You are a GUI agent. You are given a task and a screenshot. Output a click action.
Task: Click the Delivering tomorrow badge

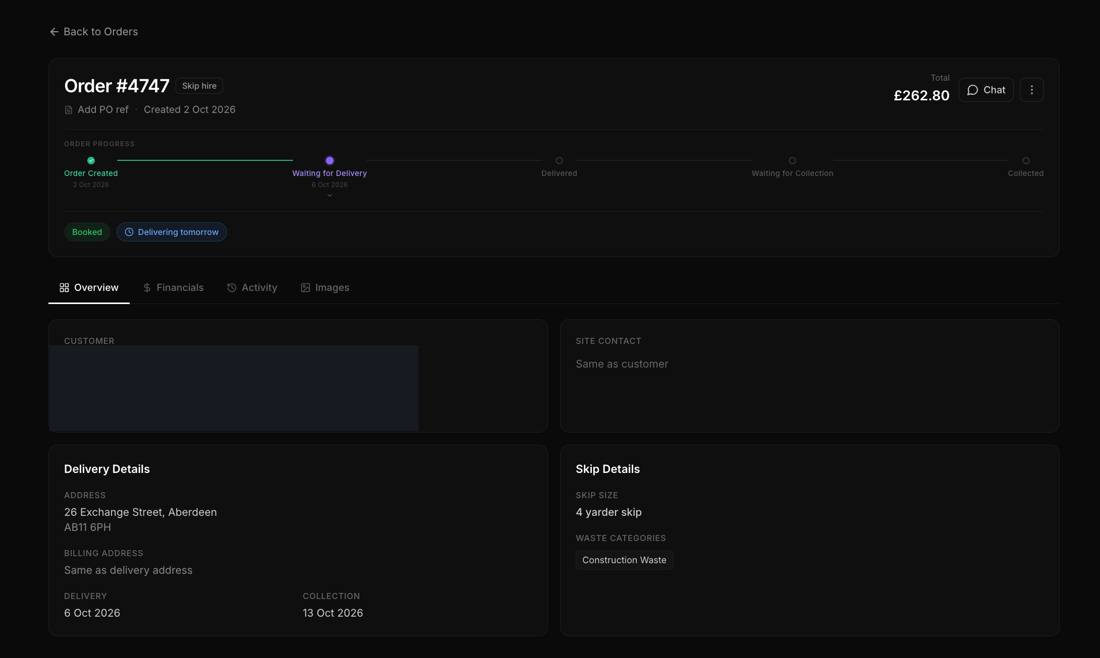point(172,232)
